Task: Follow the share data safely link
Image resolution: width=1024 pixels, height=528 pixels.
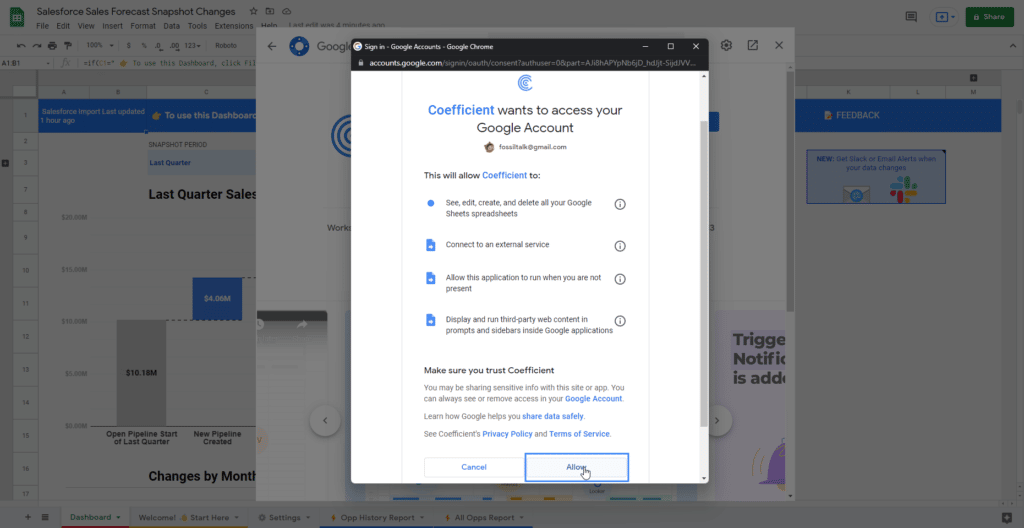Action: tap(553, 416)
